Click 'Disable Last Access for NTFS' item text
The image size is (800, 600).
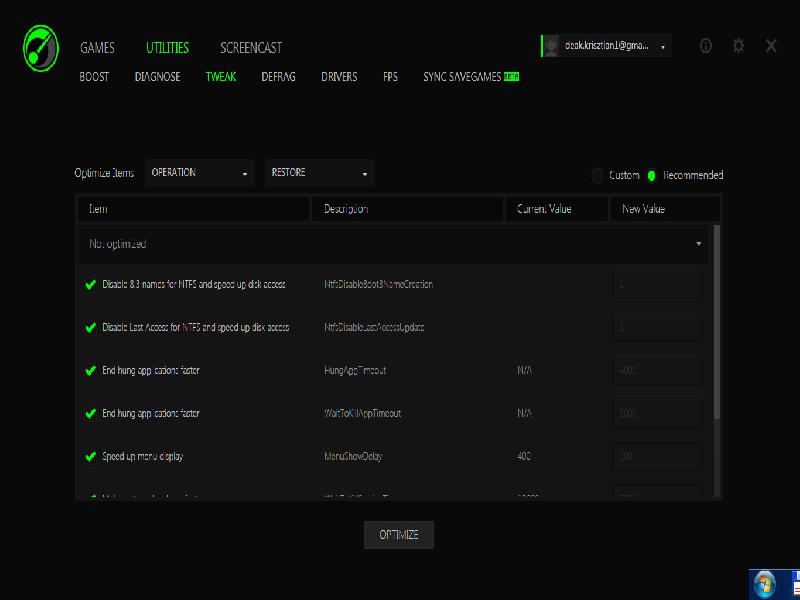tap(196, 328)
